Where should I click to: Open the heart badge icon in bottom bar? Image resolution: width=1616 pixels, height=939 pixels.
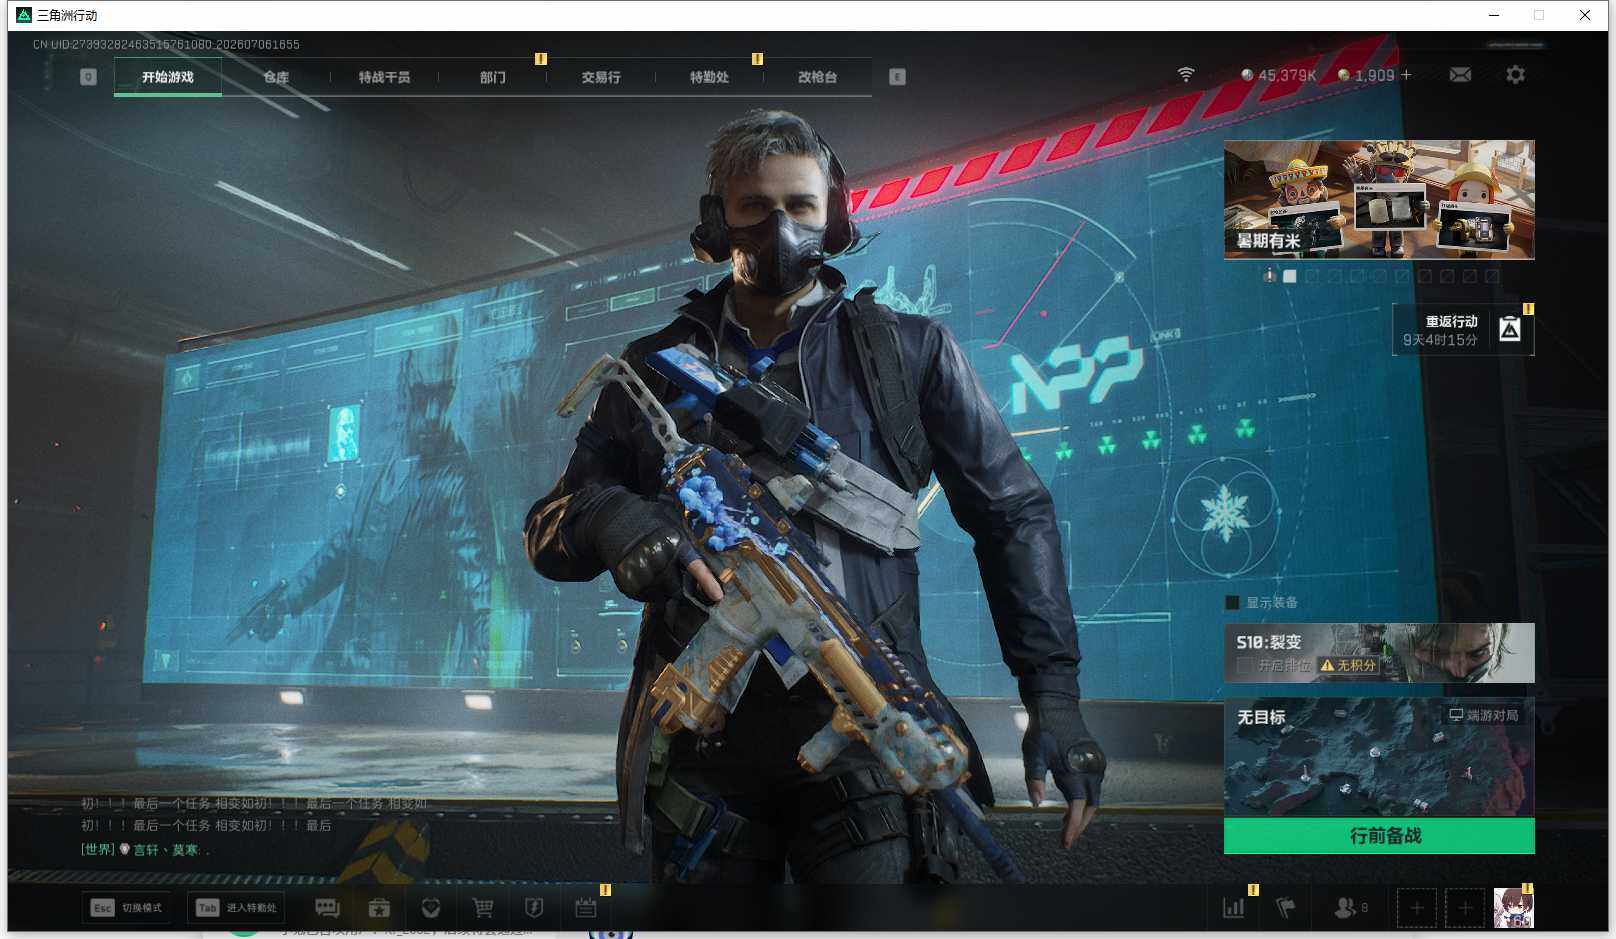(431, 908)
